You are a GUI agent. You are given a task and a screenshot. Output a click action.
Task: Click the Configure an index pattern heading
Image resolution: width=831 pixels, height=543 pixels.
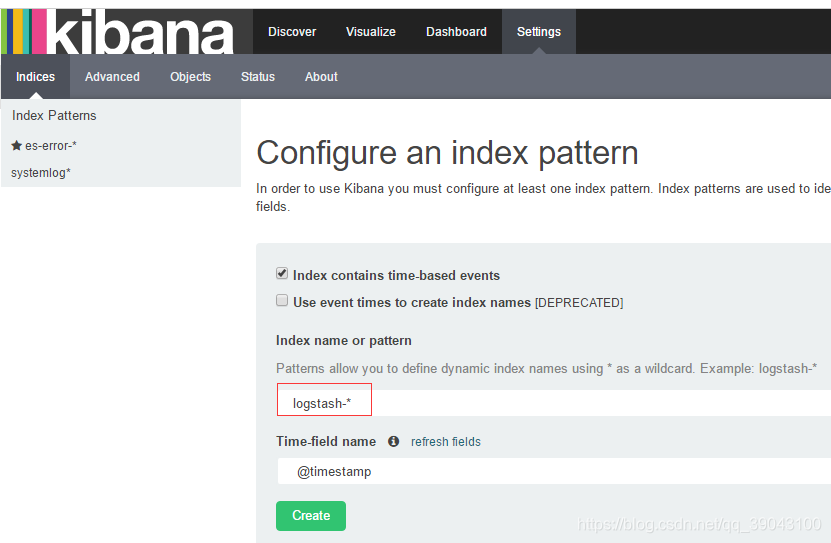coord(447,153)
